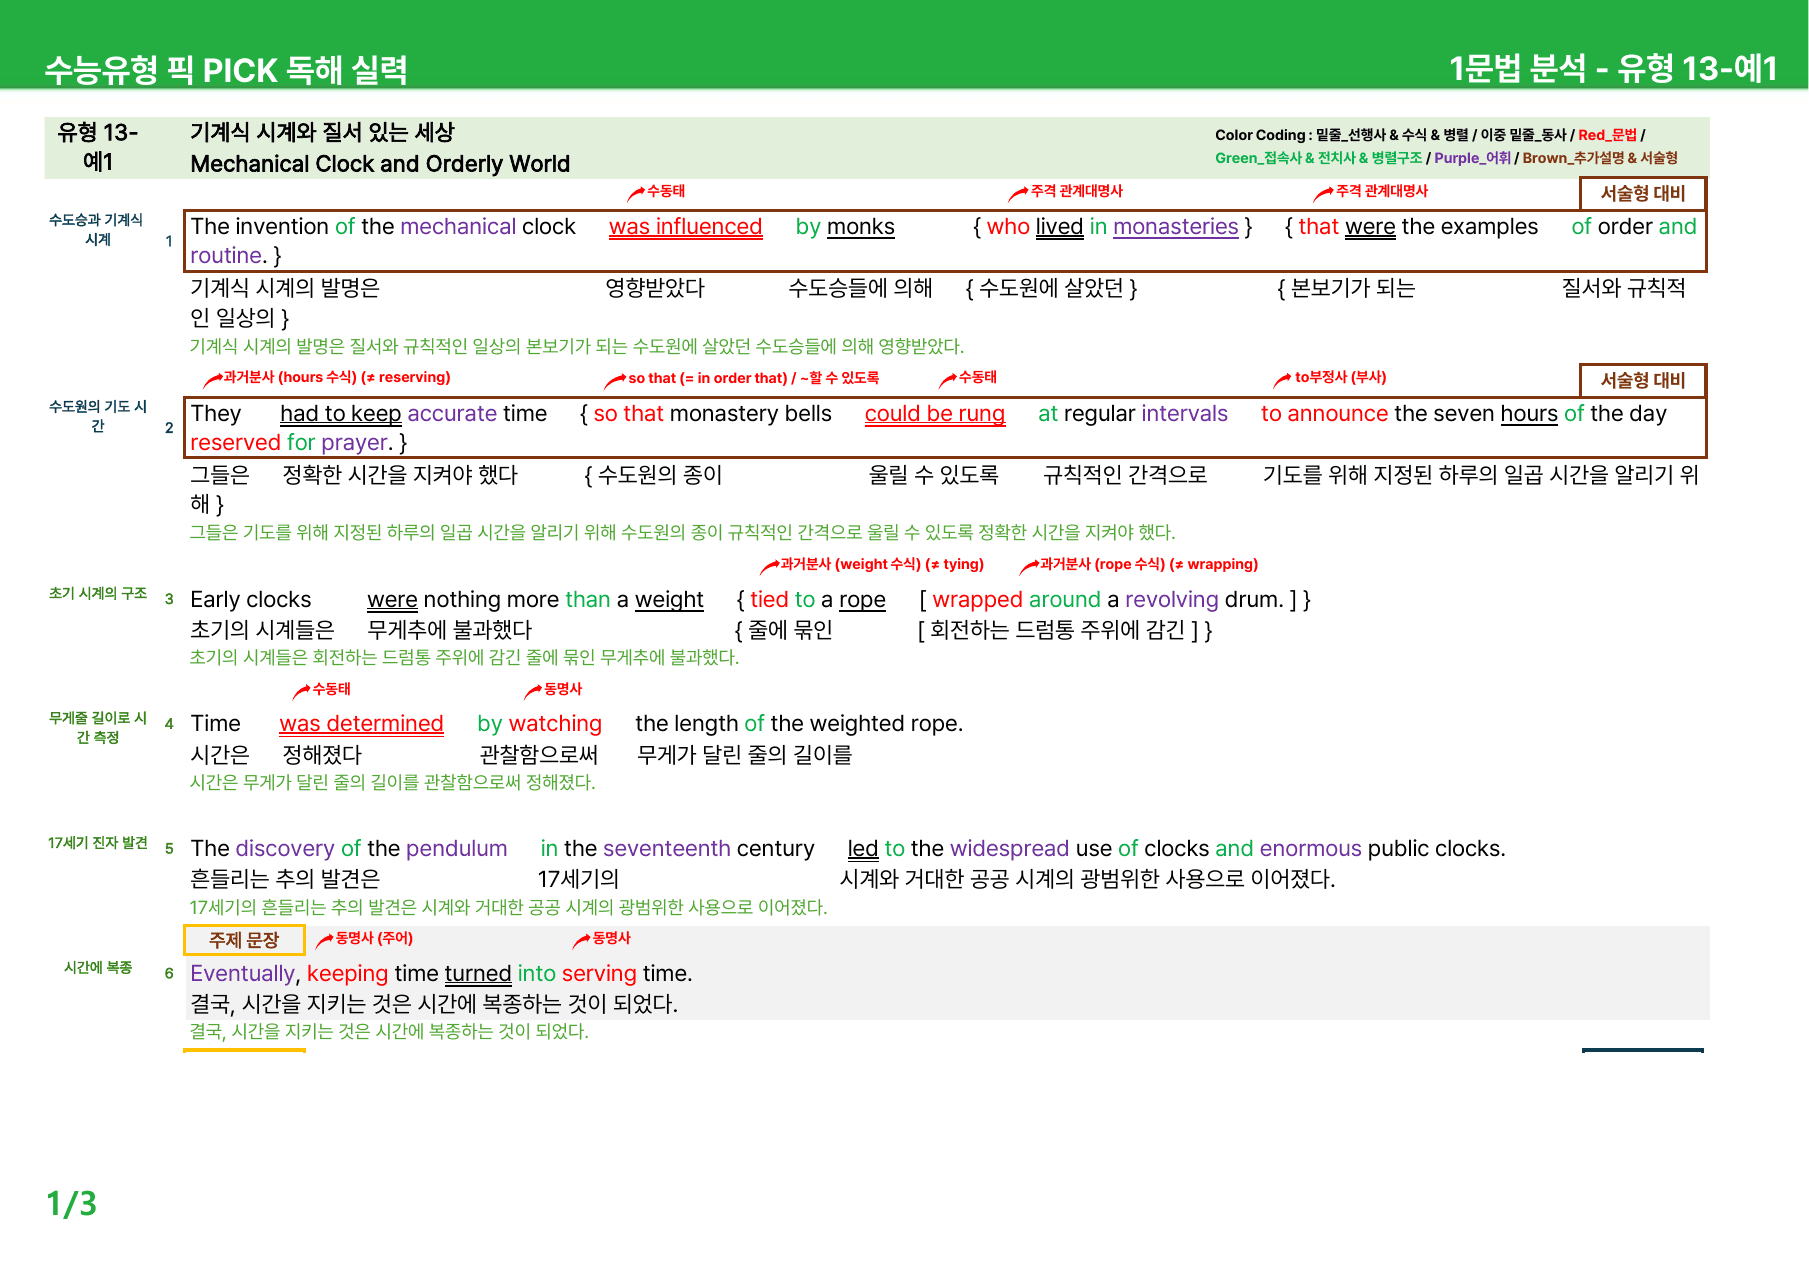This screenshot has width=1809, height=1279.
Task: Click the '수동태' annotation above 'was influenced'
Action: coord(665,191)
